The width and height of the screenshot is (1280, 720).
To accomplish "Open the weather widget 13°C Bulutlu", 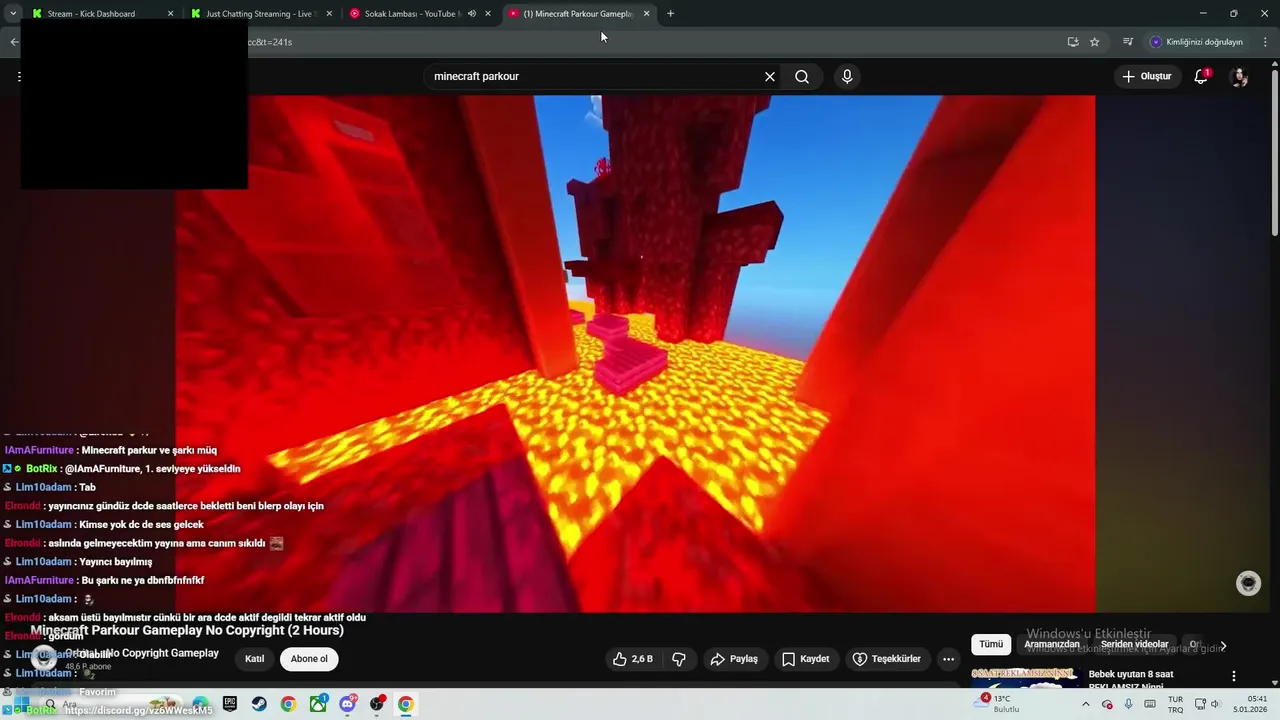I will [1000, 704].
